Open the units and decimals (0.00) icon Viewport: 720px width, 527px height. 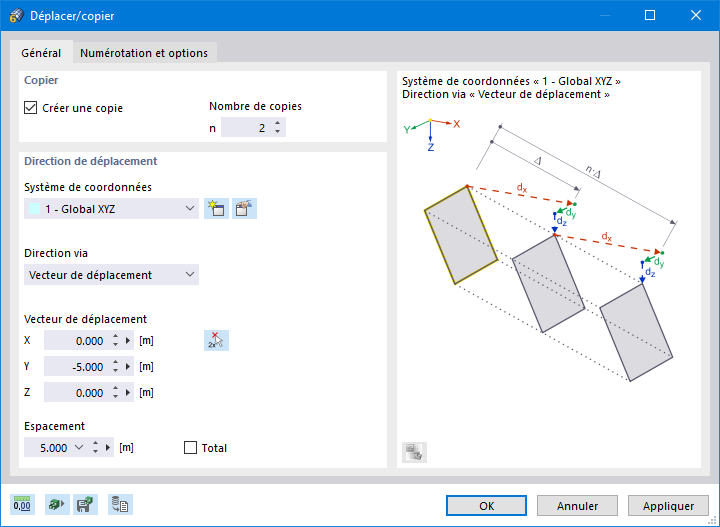coord(22,505)
